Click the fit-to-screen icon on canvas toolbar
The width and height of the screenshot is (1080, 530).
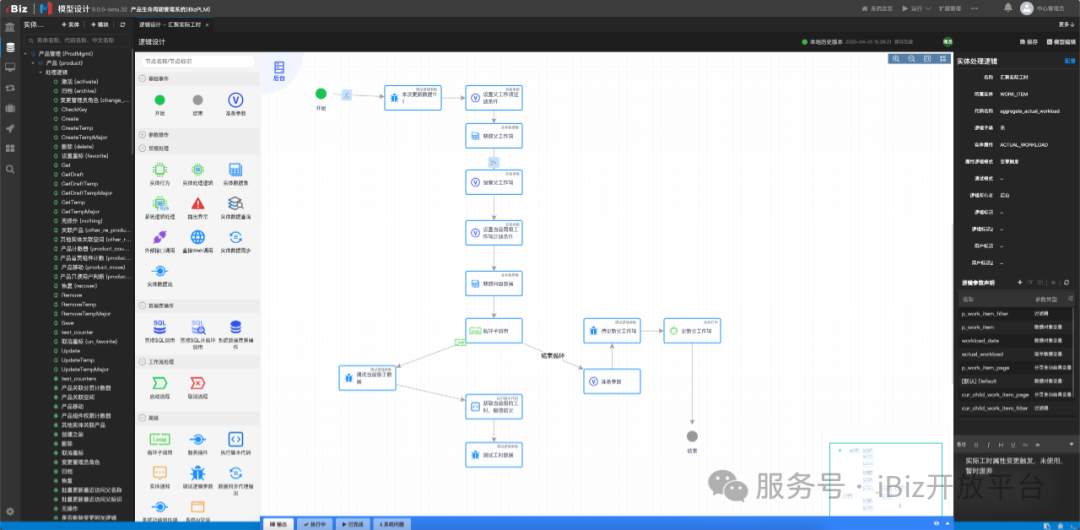pos(927,59)
